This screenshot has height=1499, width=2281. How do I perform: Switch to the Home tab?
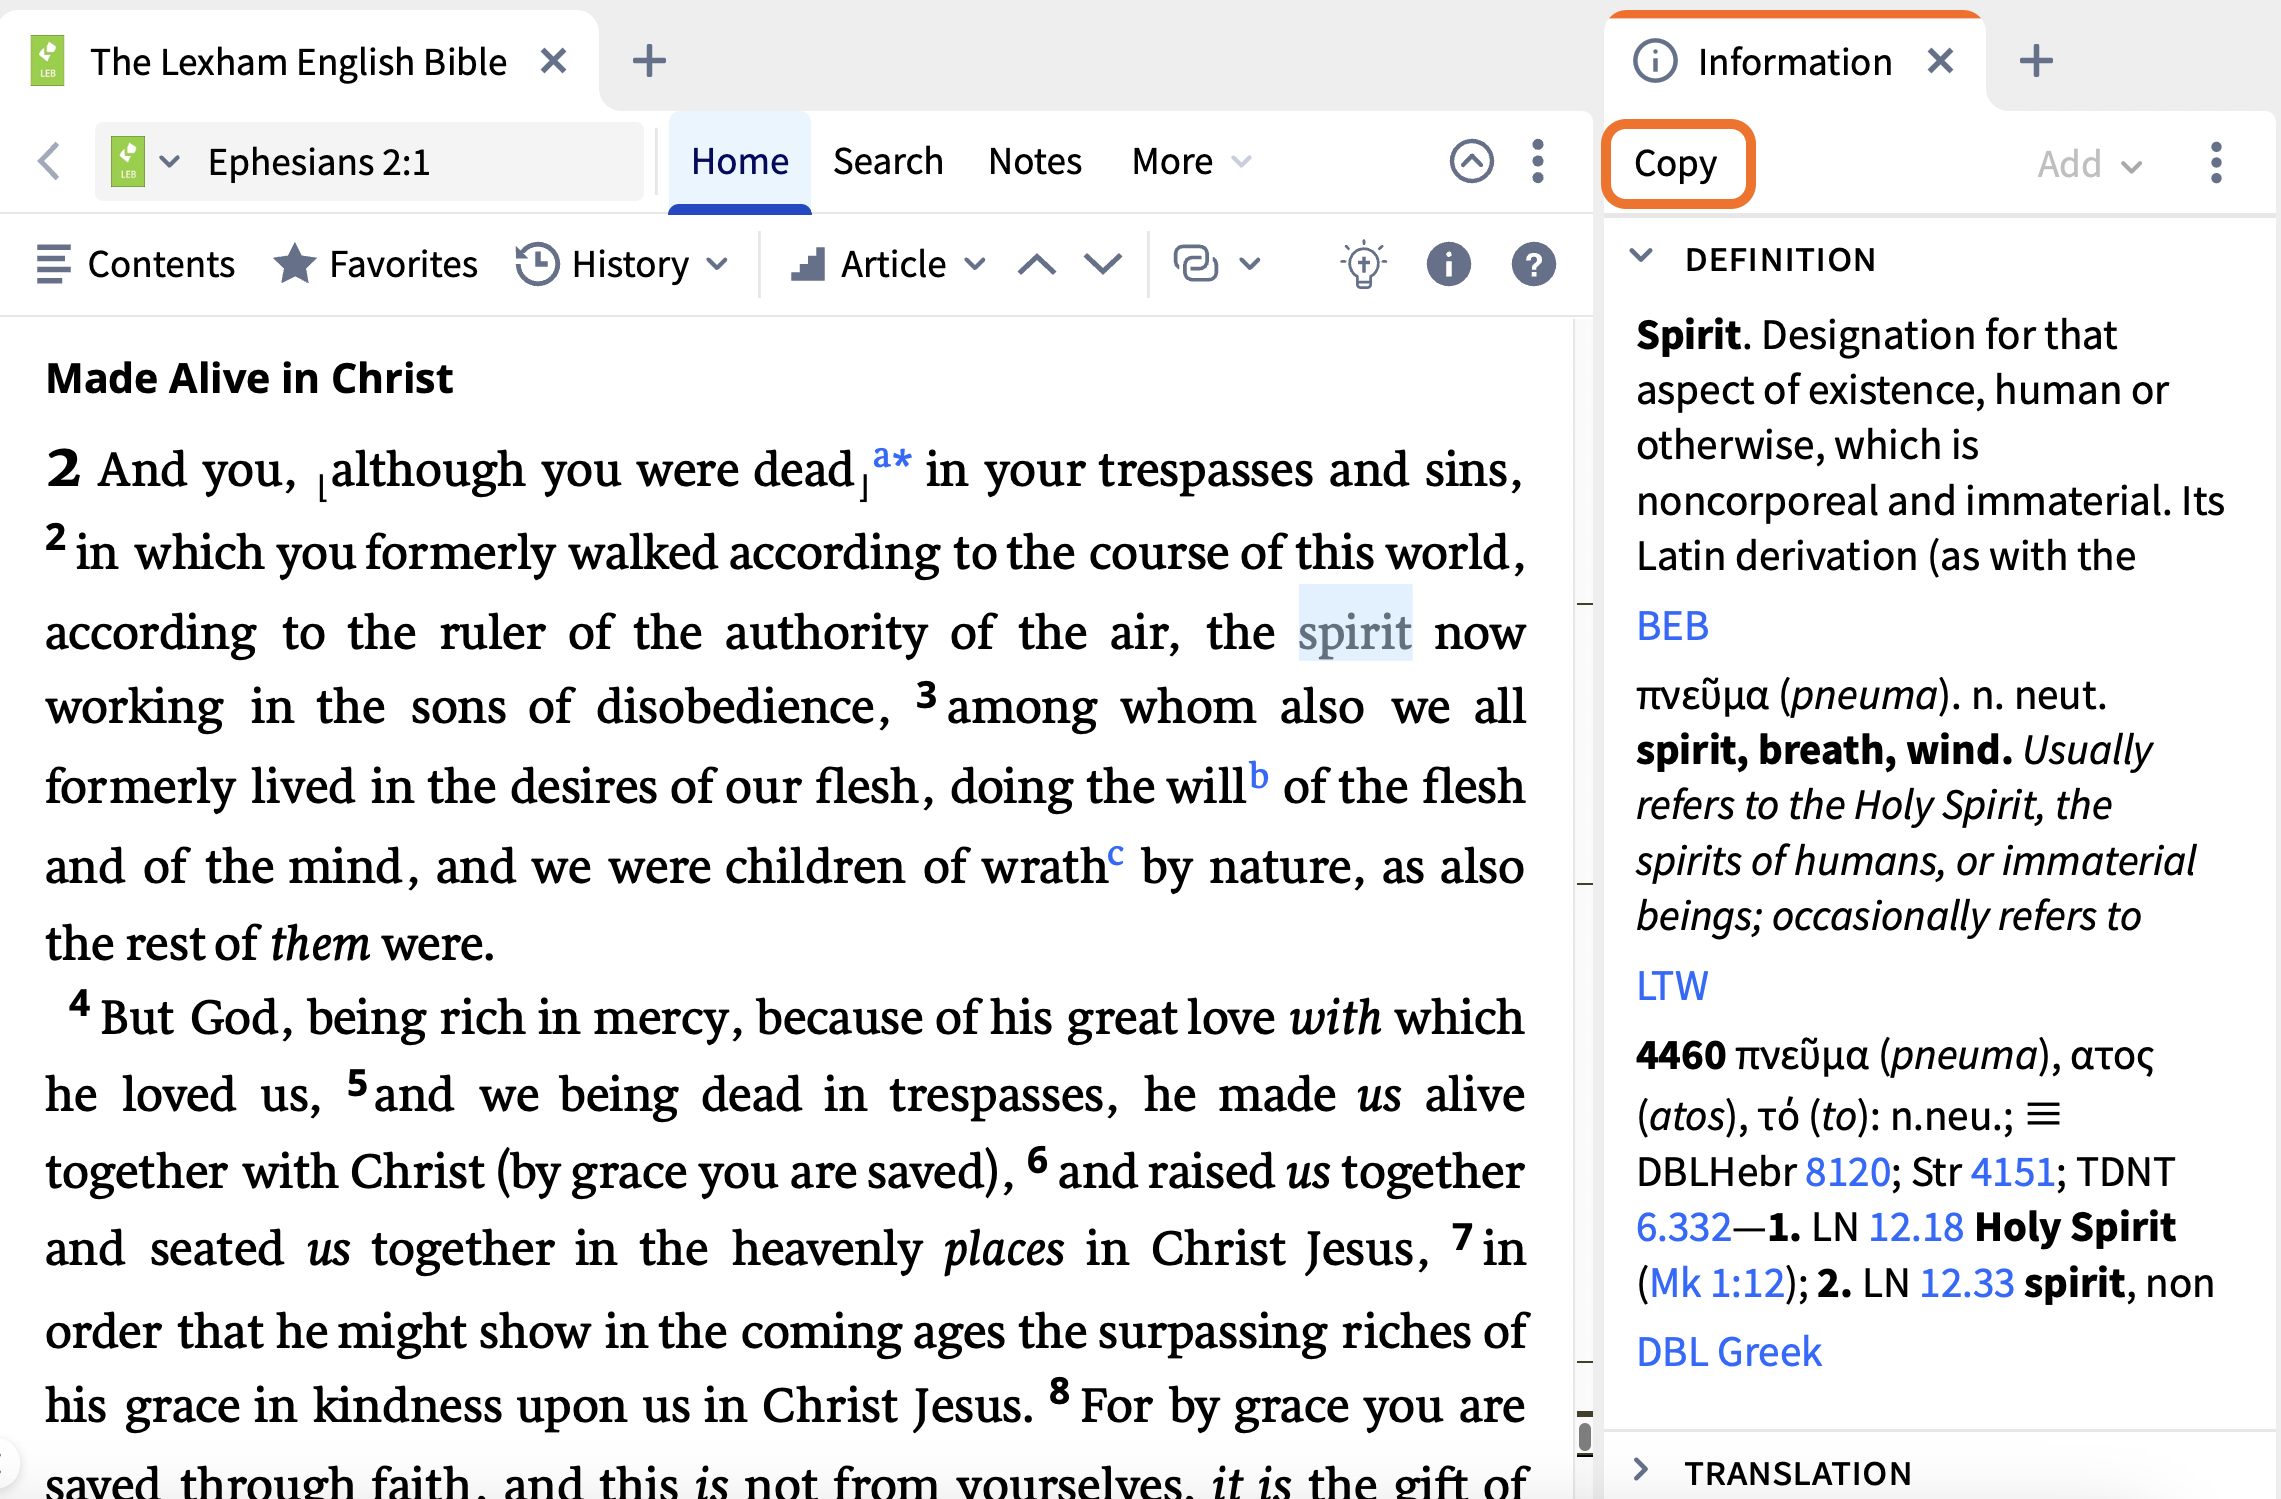pyautogui.click(x=740, y=161)
